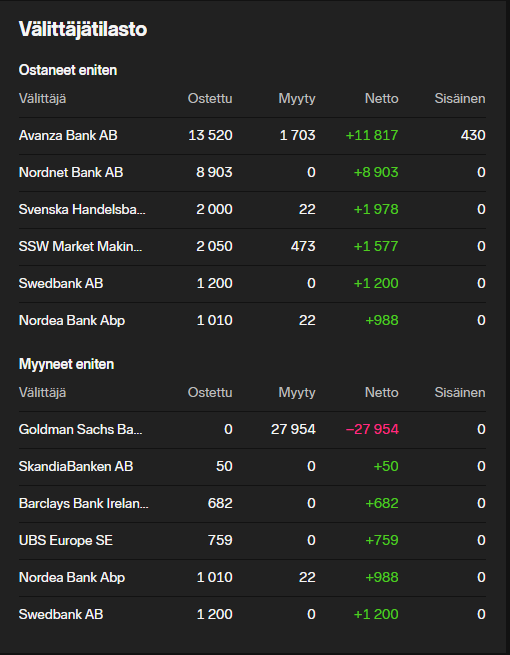
Task: Open the UBS Europe SE row
Action: point(252,541)
